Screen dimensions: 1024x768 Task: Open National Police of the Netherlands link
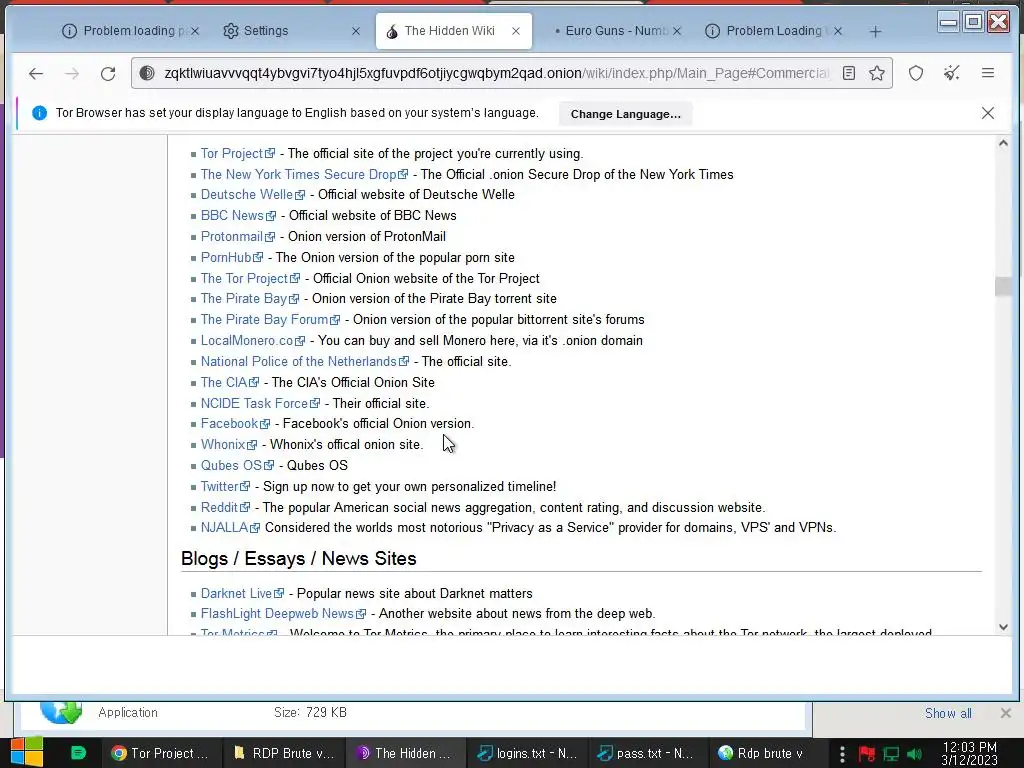point(305,361)
